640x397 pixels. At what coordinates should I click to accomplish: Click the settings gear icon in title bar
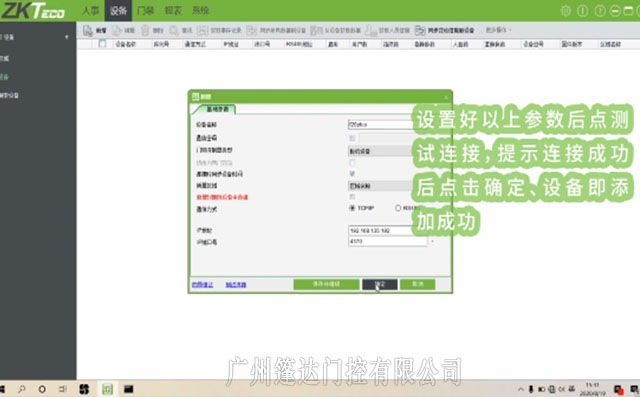point(566,11)
